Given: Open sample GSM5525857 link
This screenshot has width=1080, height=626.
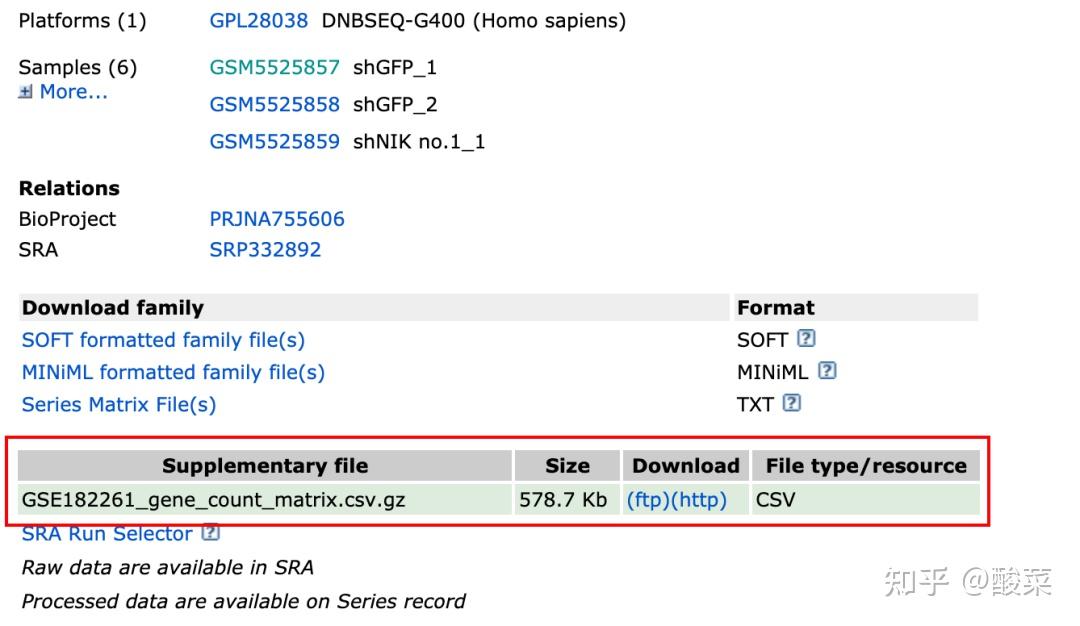Looking at the screenshot, I should click(274, 67).
